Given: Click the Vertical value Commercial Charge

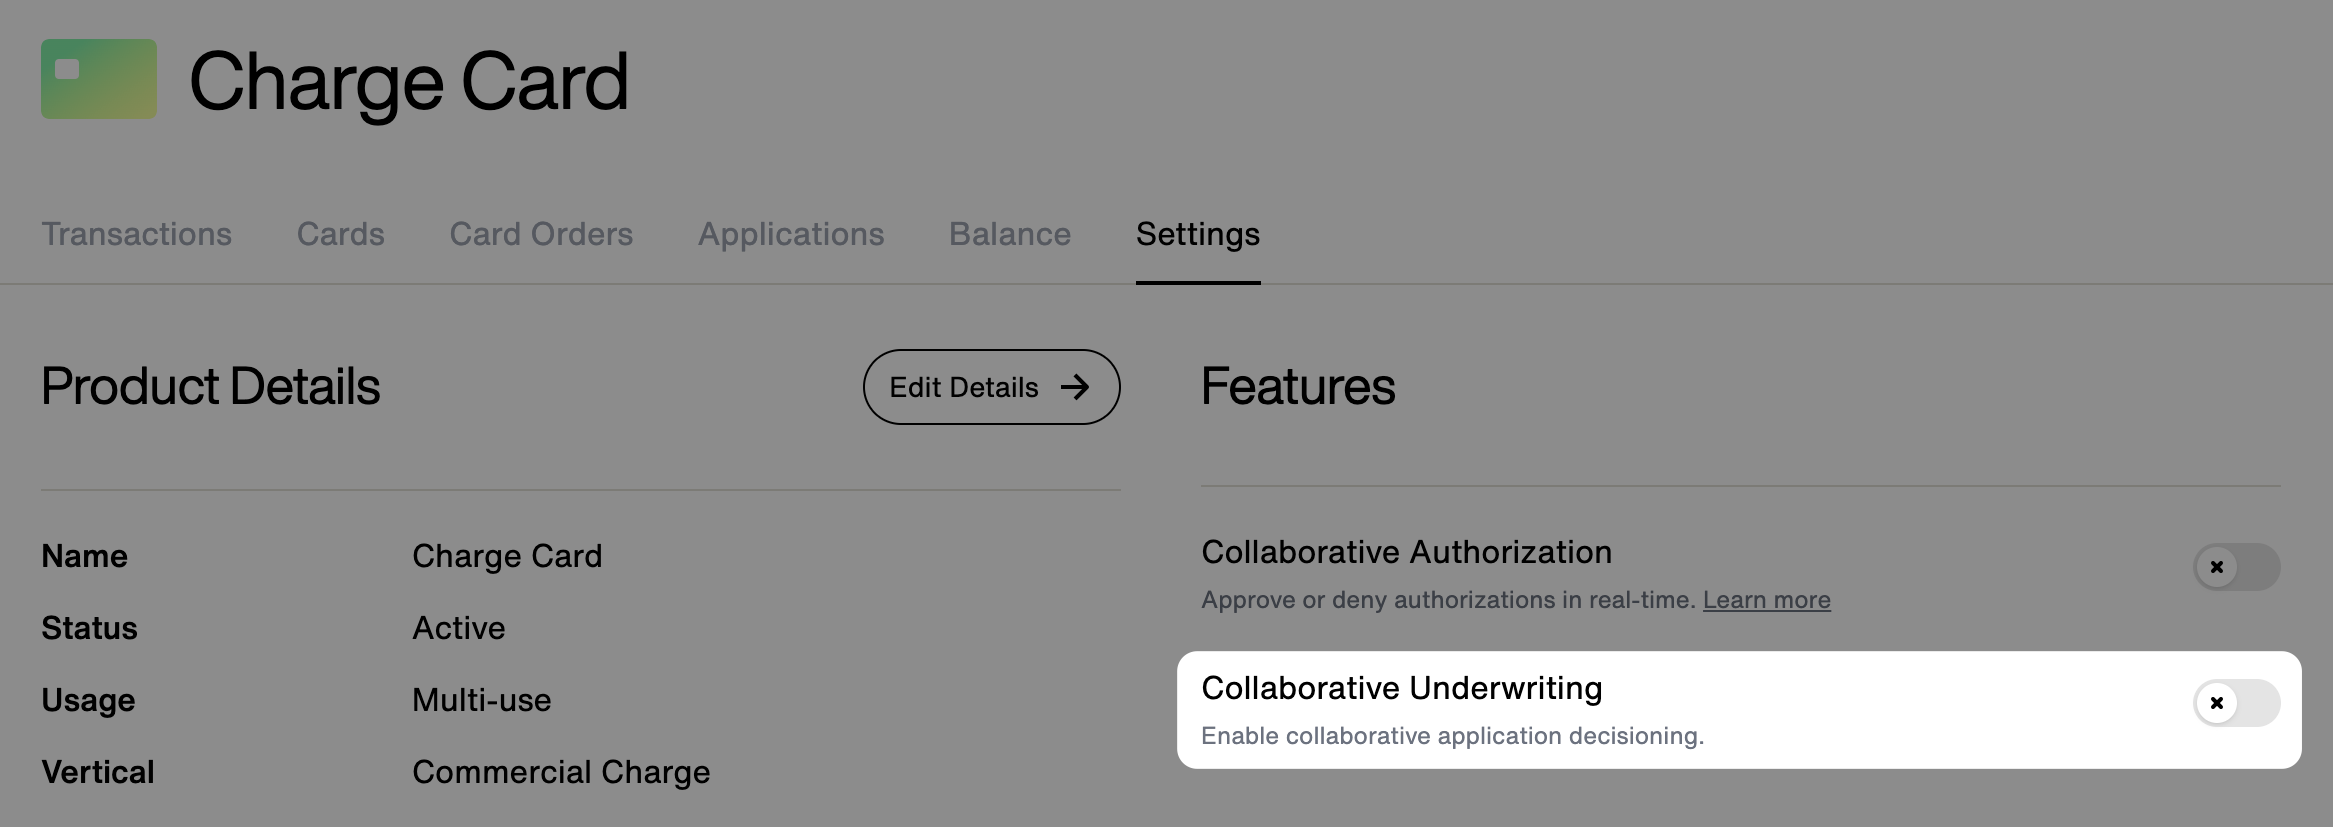Looking at the screenshot, I should (x=561, y=771).
